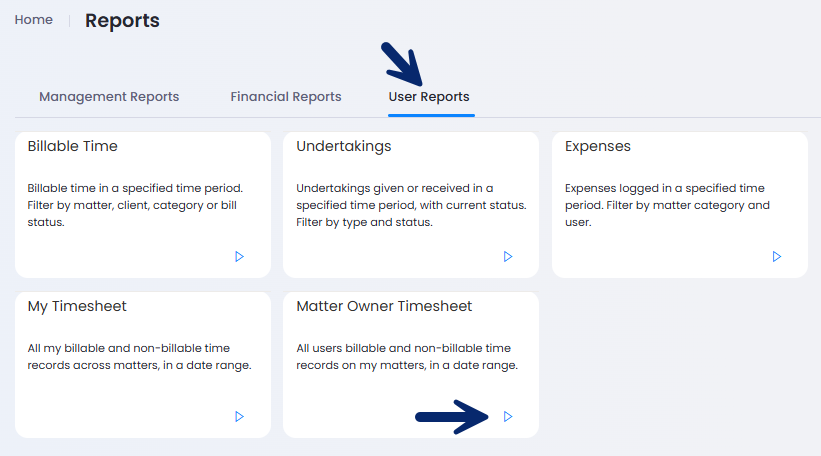The width and height of the screenshot is (821, 456).
Task: Click the Matter Owner Timesheet description text
Action: (407, 357)
